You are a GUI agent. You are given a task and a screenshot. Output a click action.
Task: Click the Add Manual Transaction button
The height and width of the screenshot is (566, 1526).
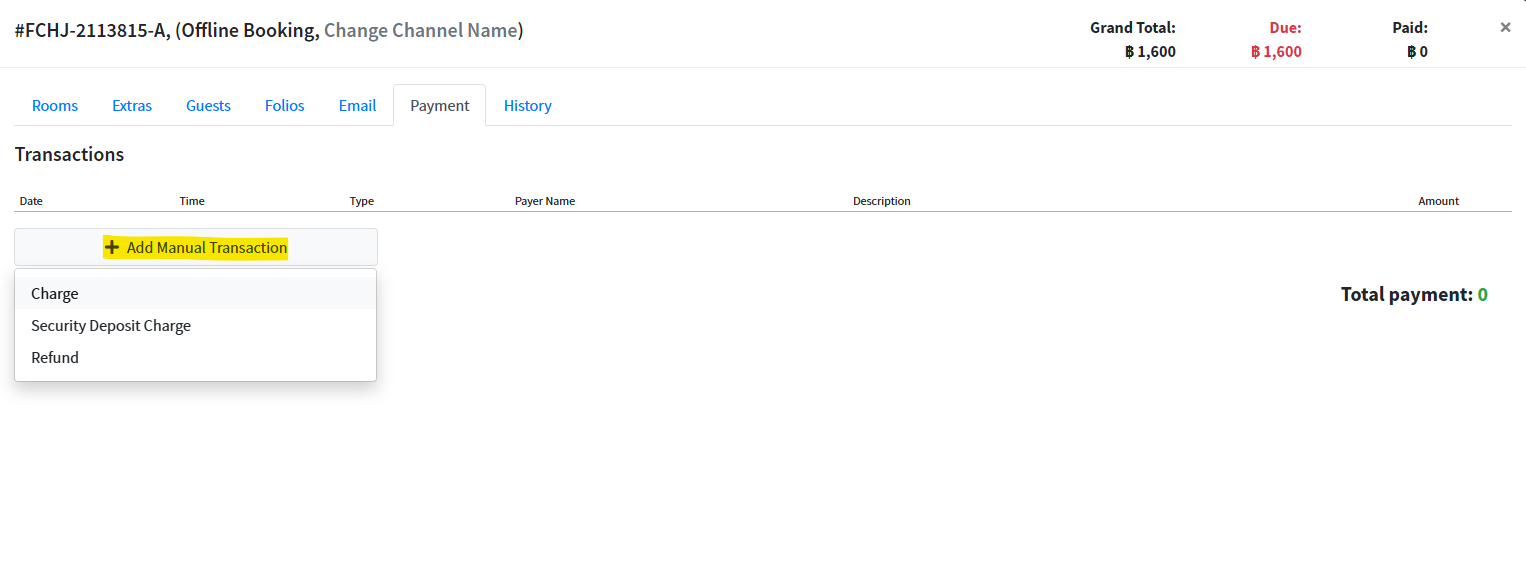196,247
